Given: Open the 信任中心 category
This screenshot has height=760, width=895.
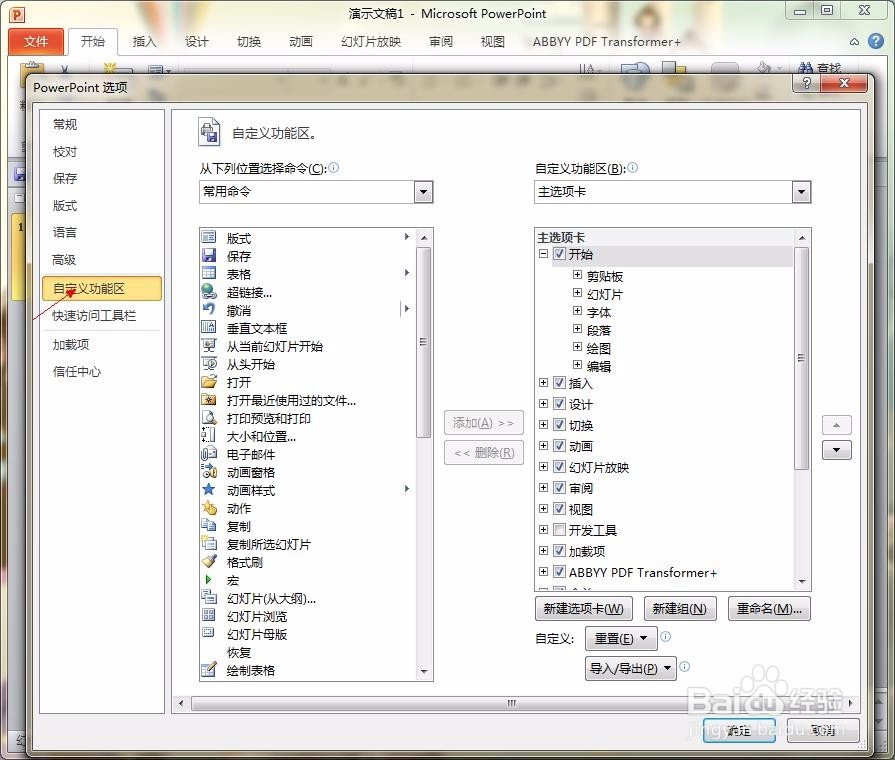Looking at the screenshot, I should pos(77,372).
